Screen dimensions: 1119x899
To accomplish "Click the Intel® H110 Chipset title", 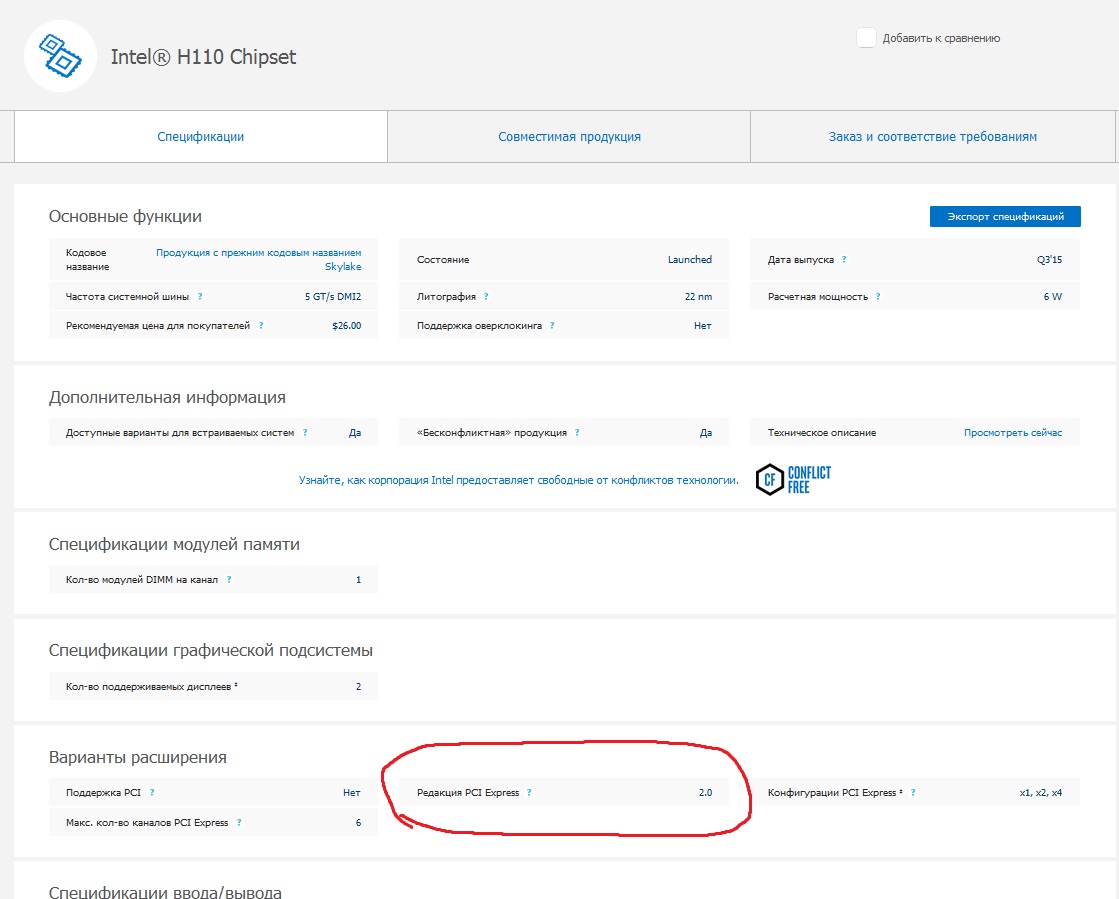I will point(203,57).
